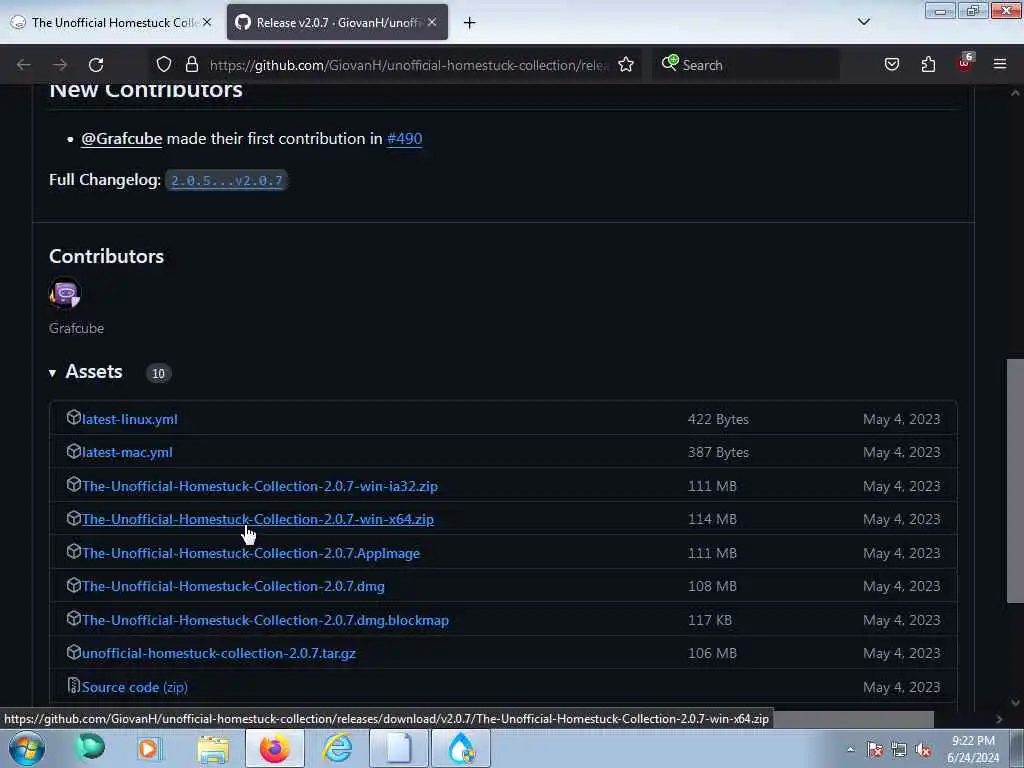The width and height of the screenshot is (1024, 768).
Task: Open the clock showing 9:22 PM
Action: [x=973, y=749]
